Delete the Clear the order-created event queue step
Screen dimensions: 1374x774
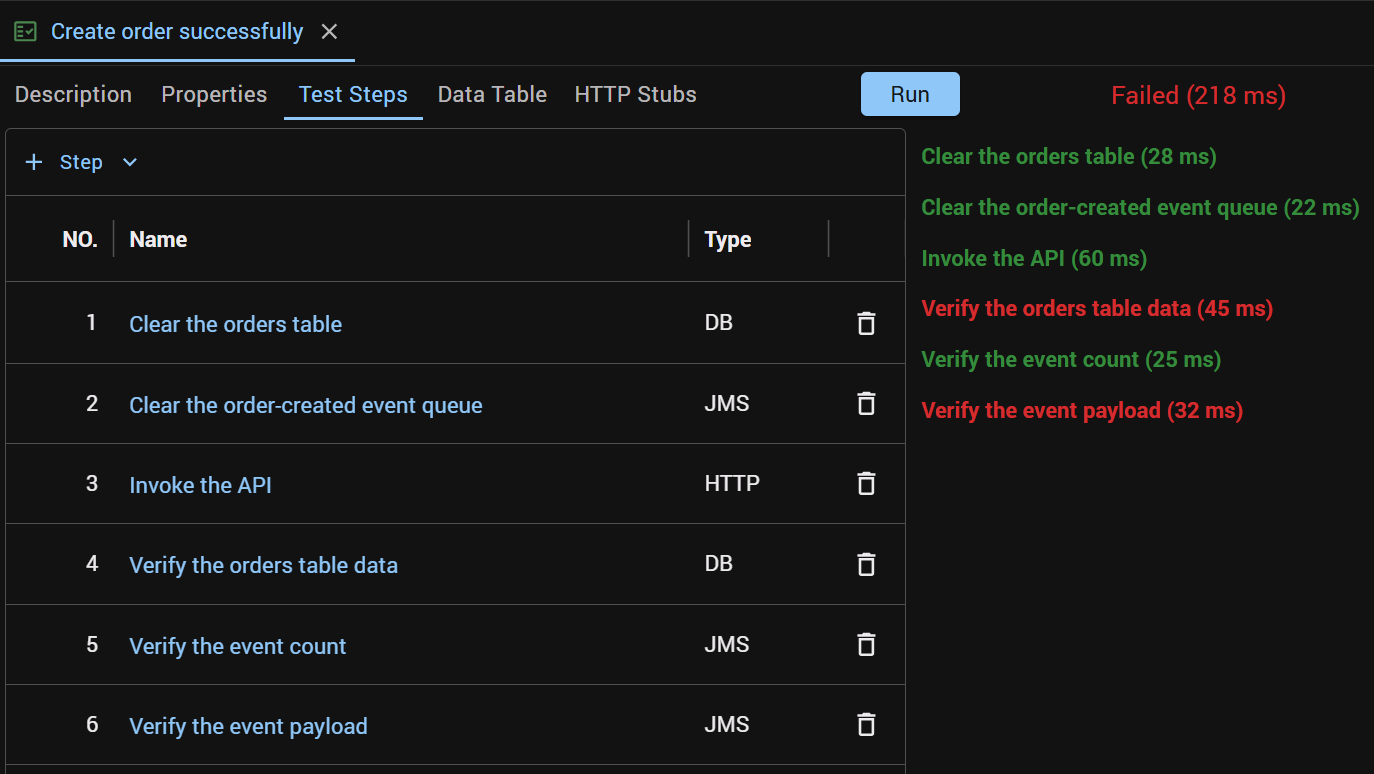click(x=866, y=404)
